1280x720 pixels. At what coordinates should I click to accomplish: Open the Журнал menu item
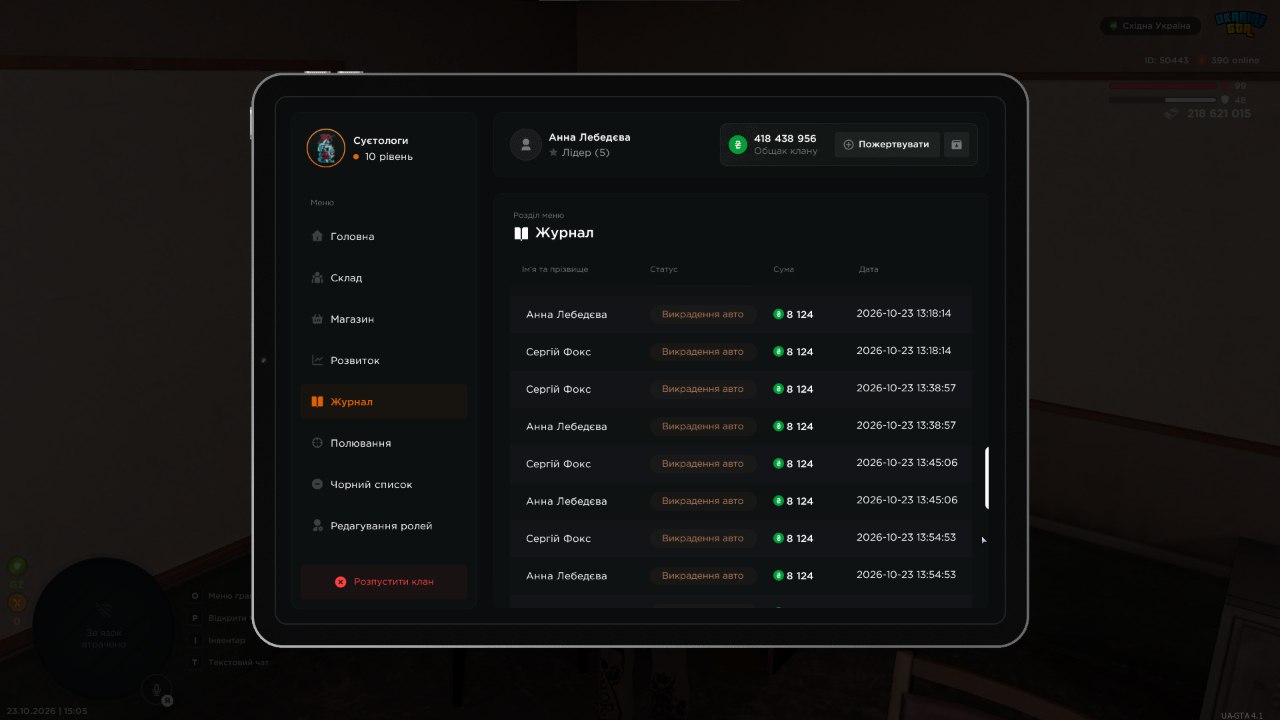click(x=384, y=402)
